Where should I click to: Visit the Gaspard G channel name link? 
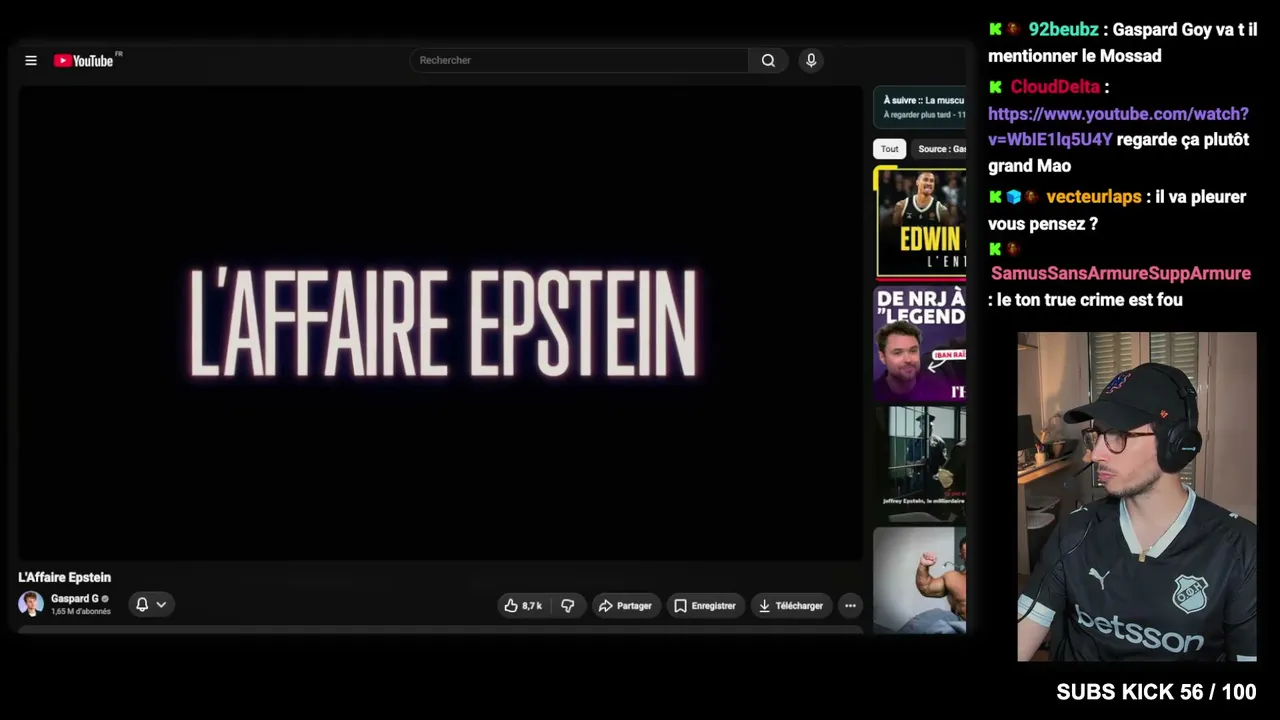click(x=75, y=598)
